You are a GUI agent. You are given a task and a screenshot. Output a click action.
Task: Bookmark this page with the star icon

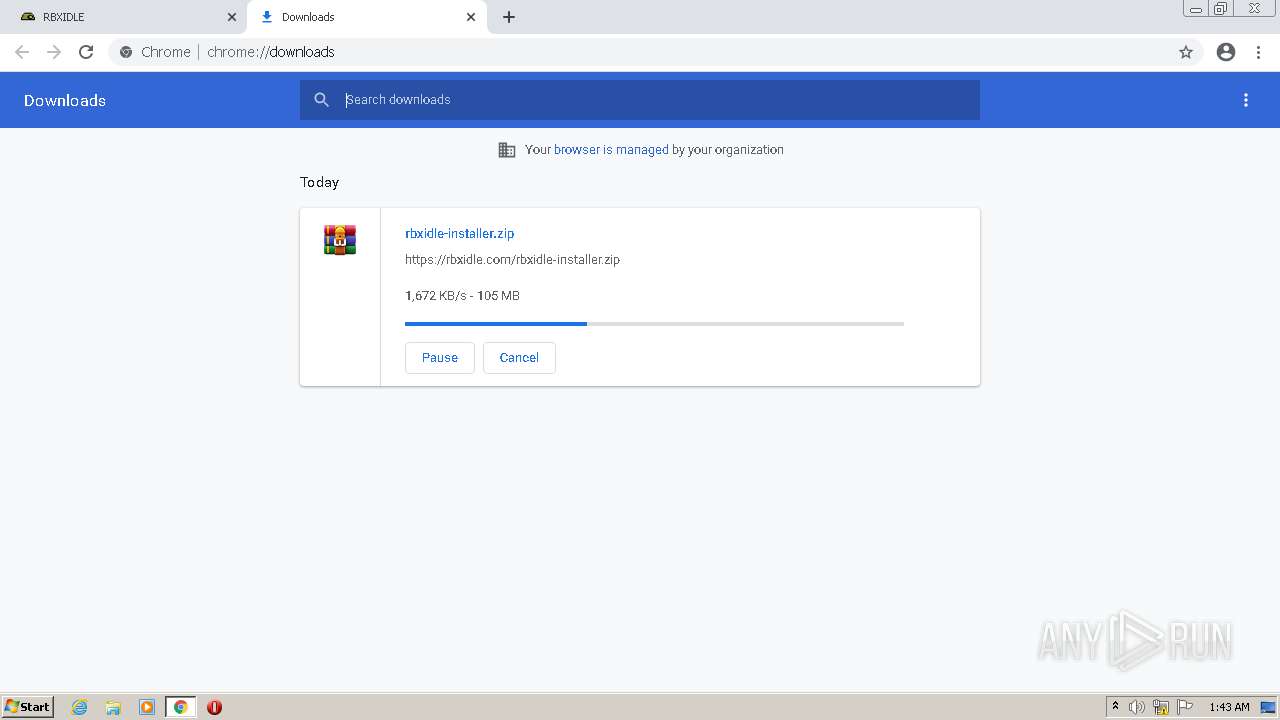[x=1186, y=52]
